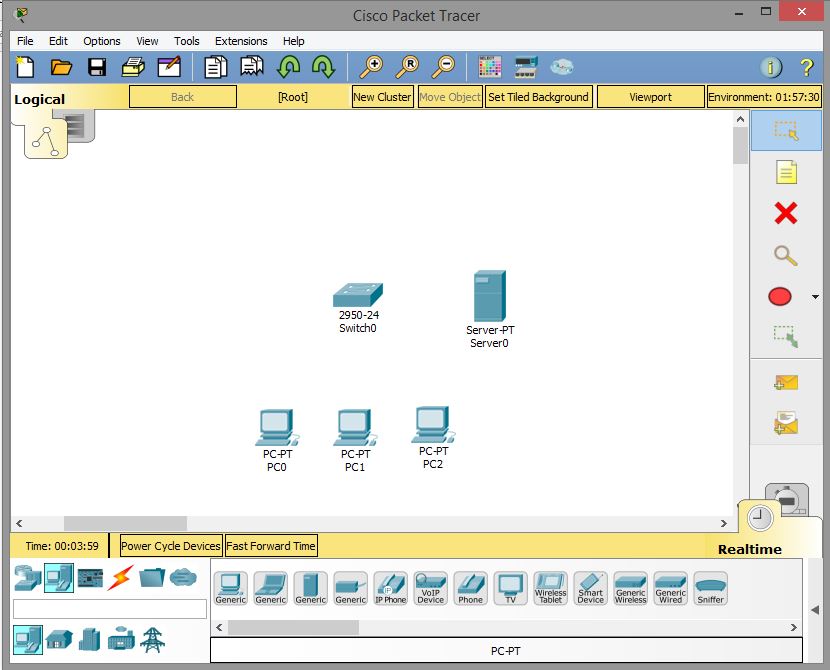Click the Back navigation button
Viewport: 830px width, 670px height.
coord(183,97)
